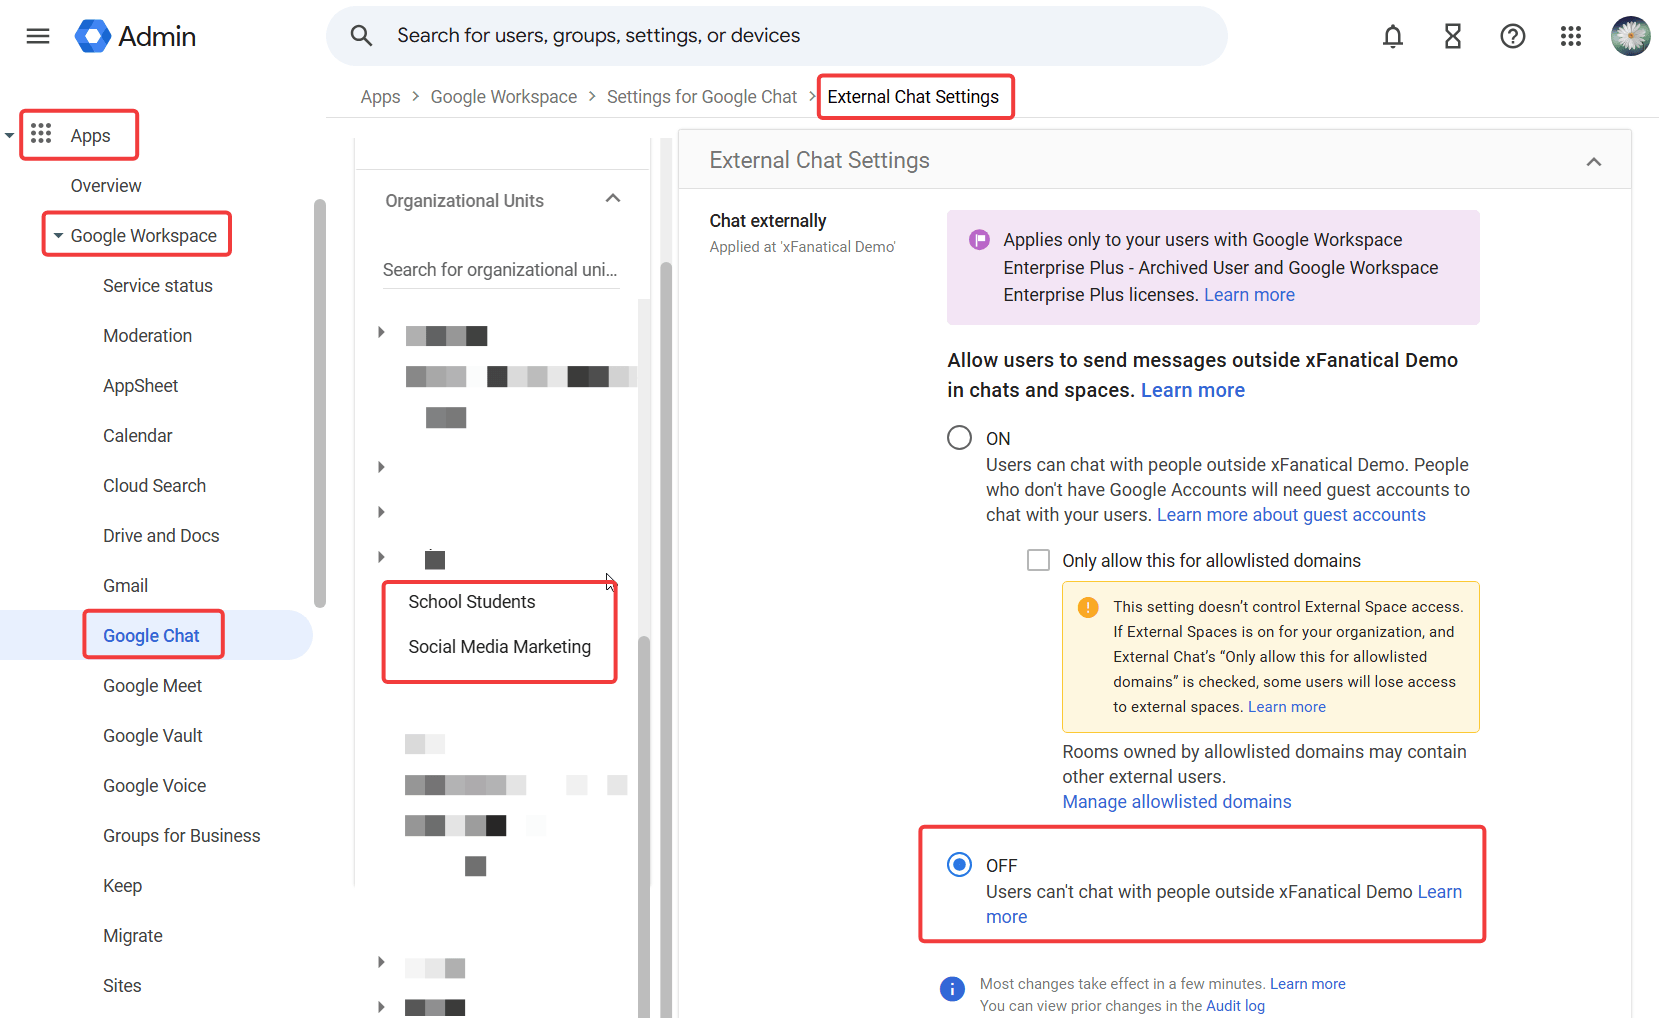
Task: Collapse the Google Workspace sidebar group
Action: coord(58,236)
